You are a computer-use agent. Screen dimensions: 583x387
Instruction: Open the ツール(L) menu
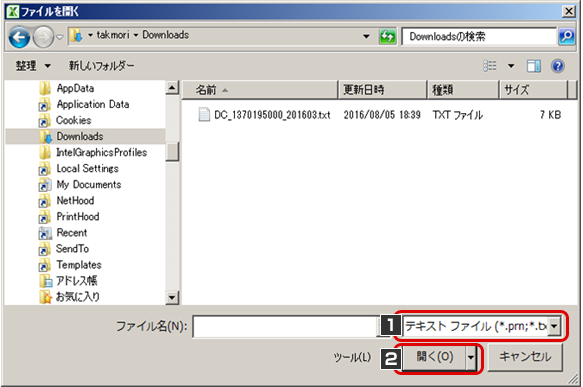pyautogui.click(x=352, y=358)
